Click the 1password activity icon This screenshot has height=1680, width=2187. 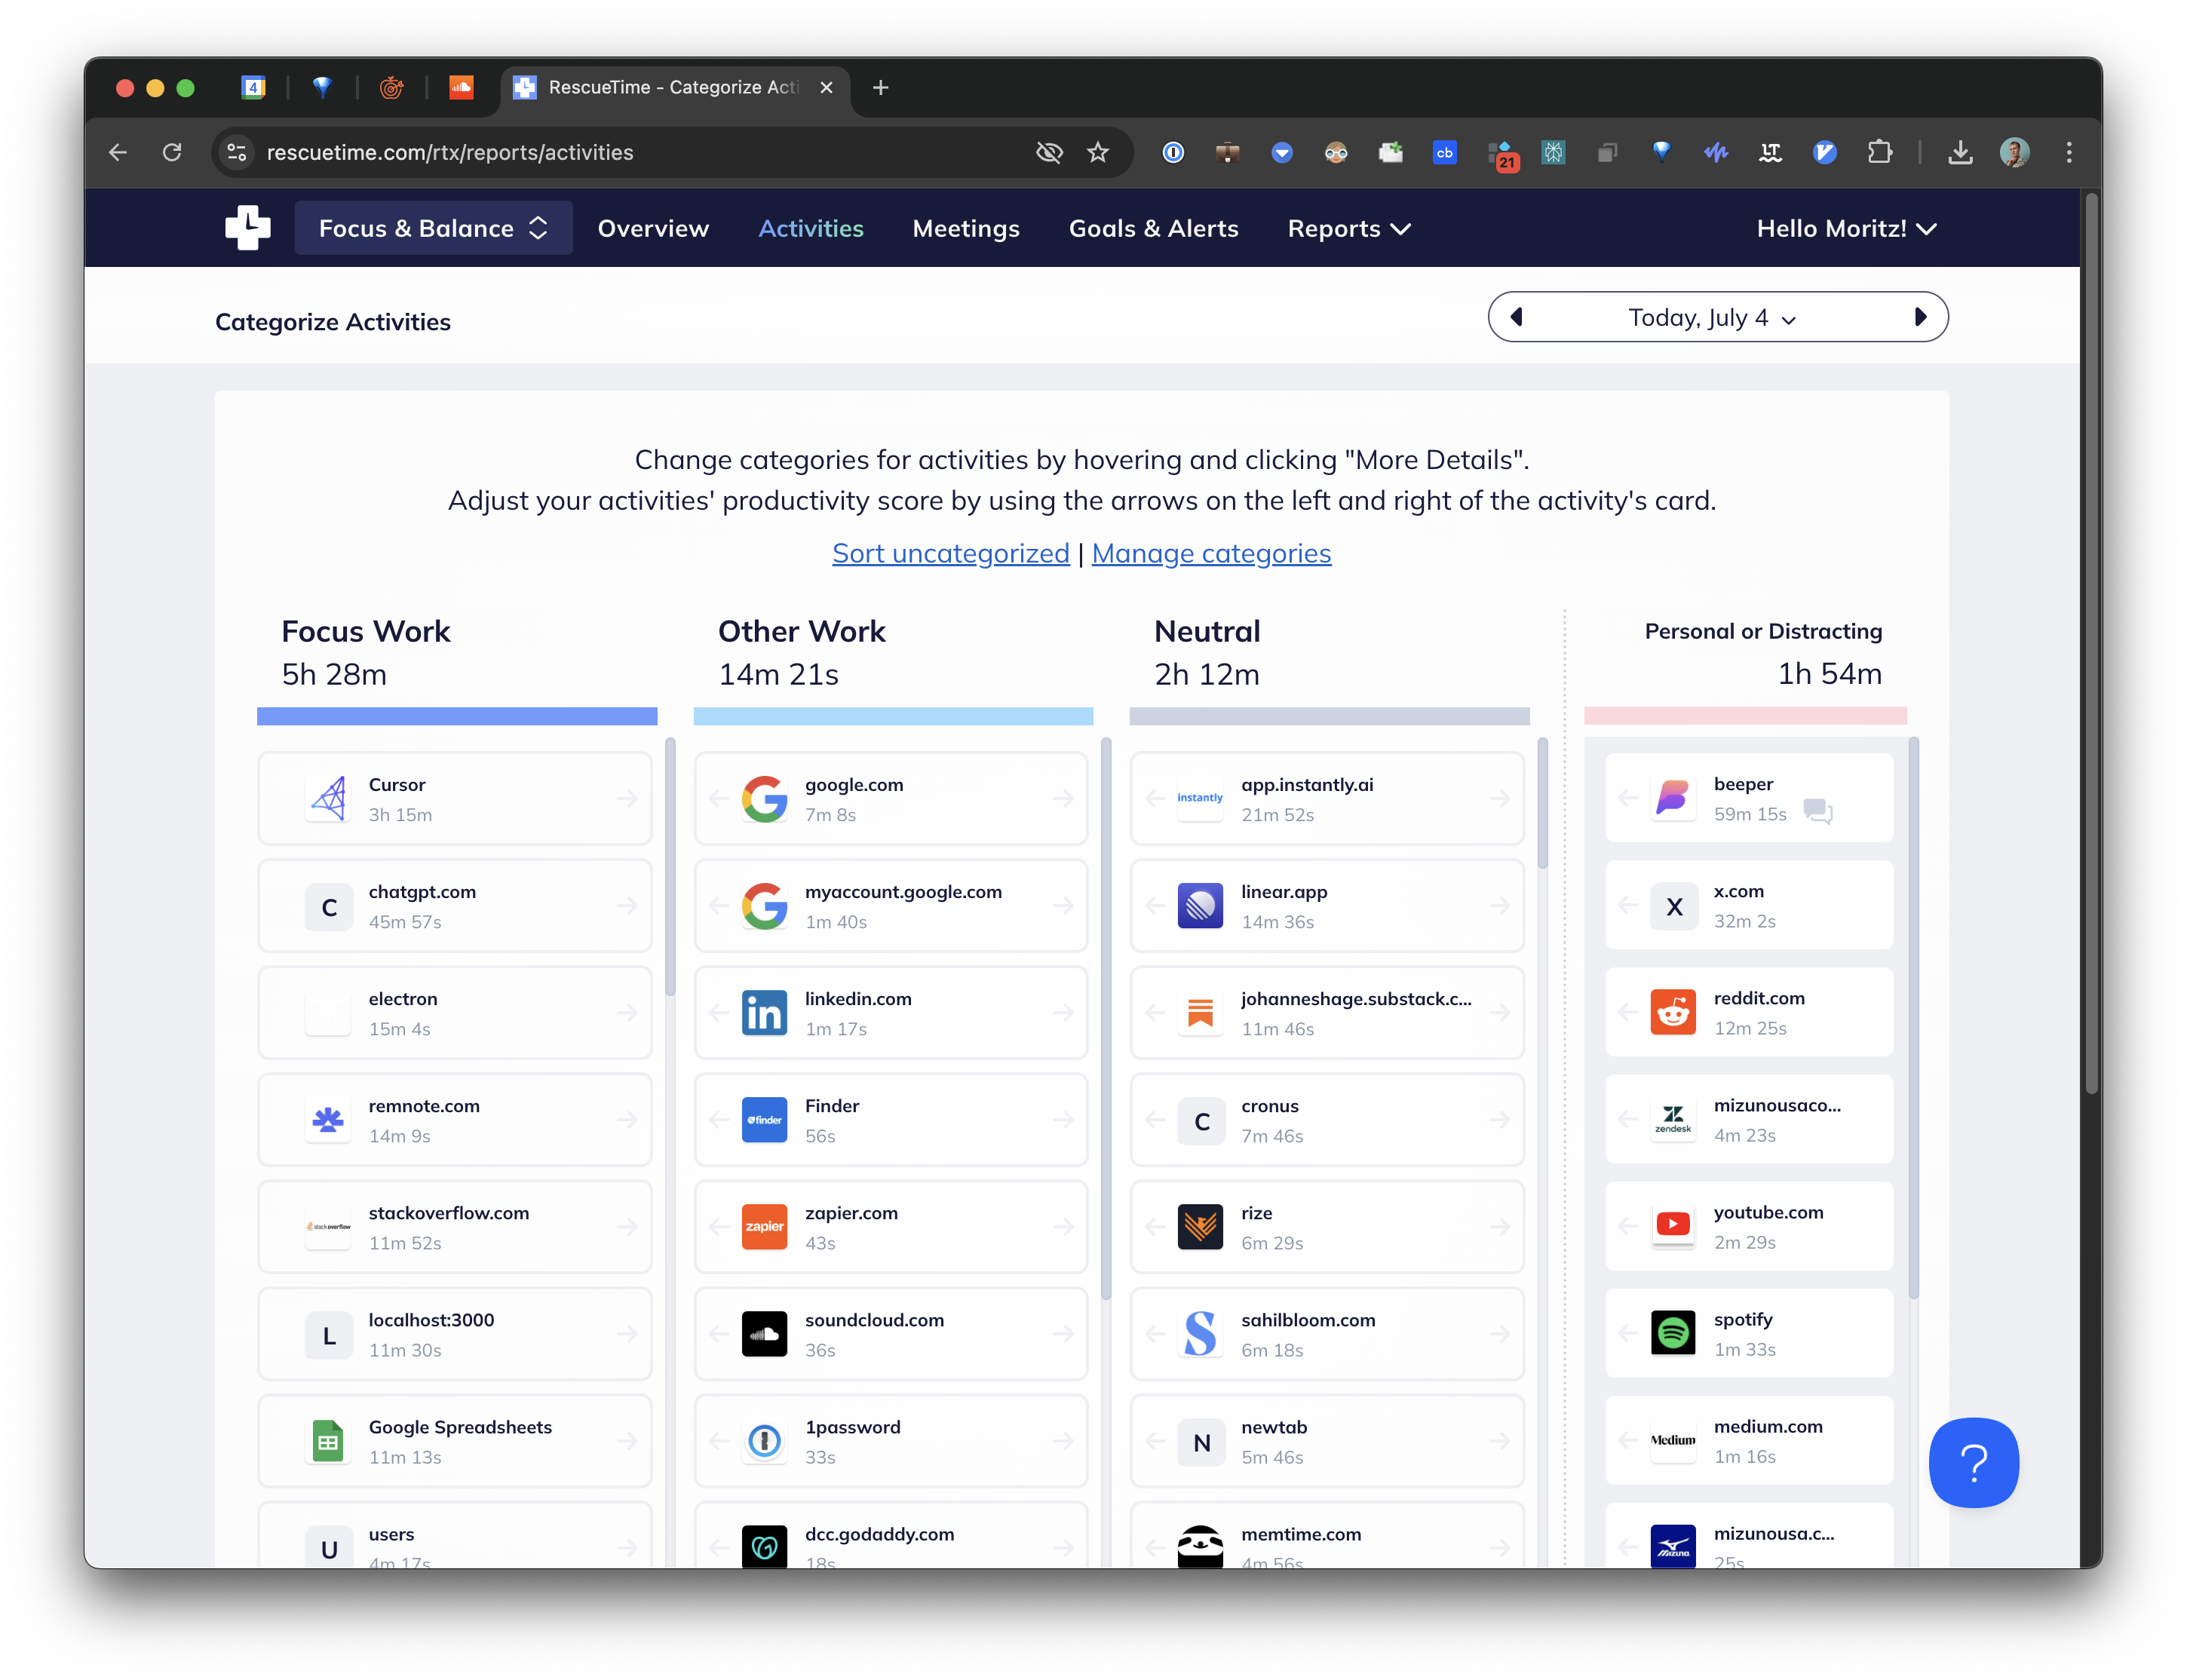pos(764,1441)
